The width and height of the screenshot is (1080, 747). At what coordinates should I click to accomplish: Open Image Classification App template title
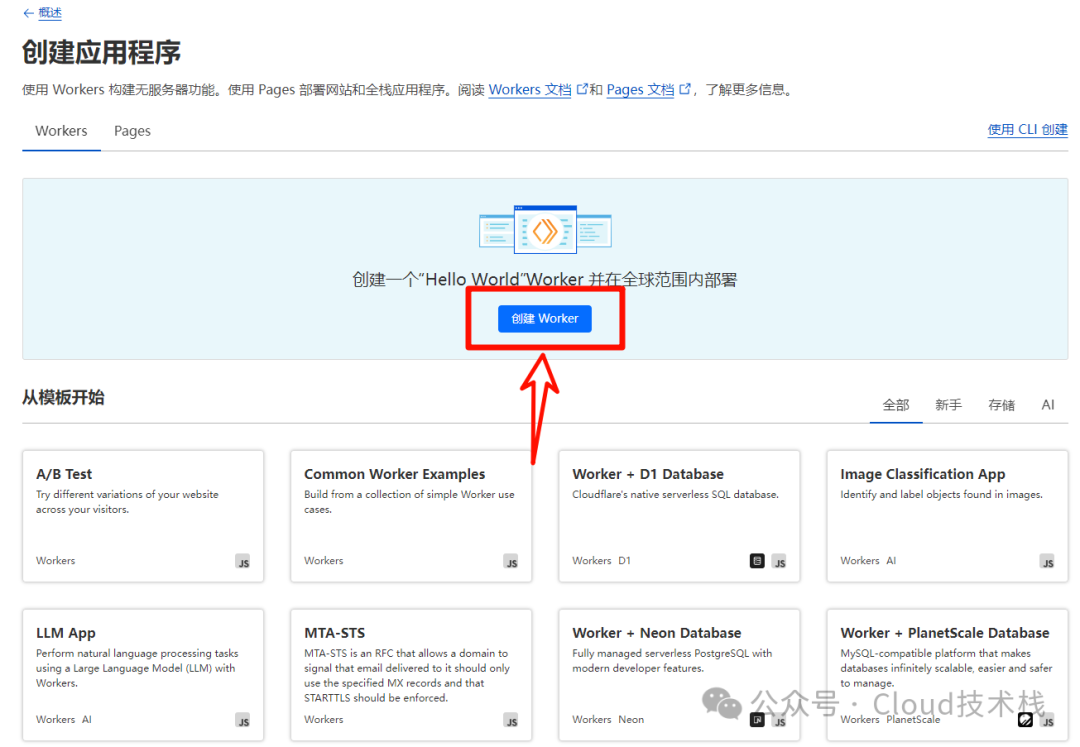coord(923,474)
